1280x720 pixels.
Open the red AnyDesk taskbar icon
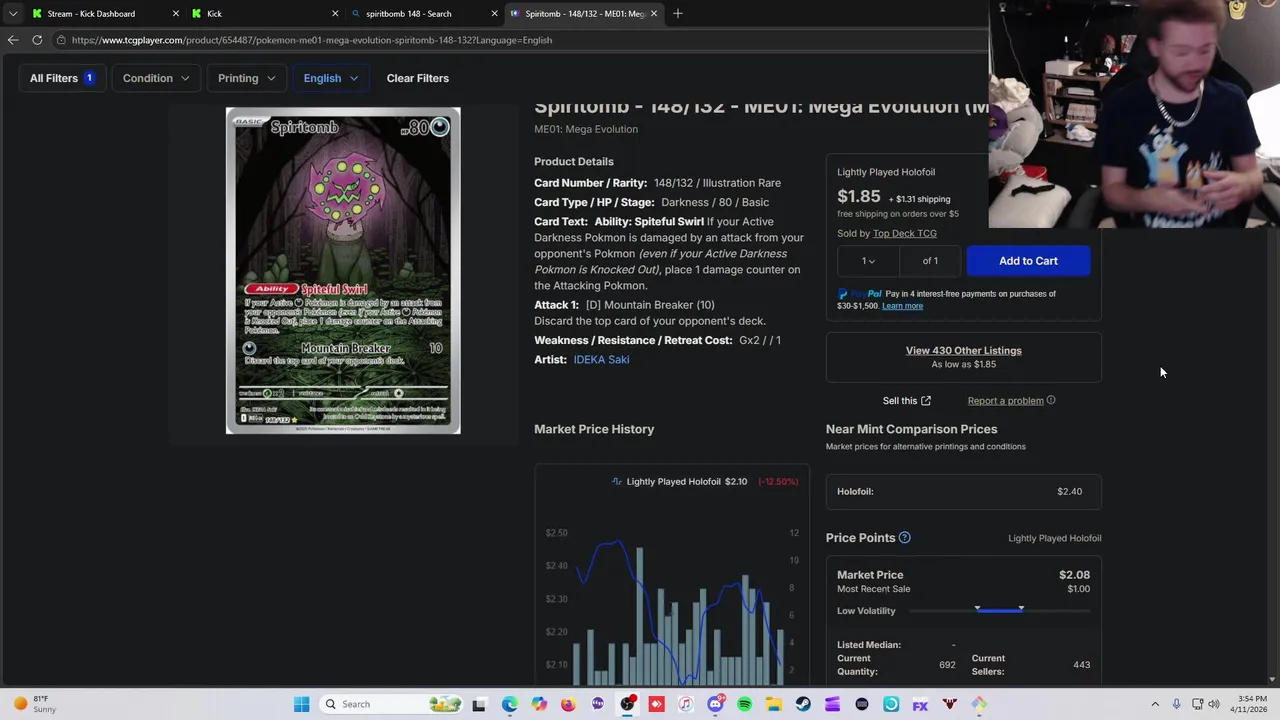pyautogui.click(x=656, y=704)
